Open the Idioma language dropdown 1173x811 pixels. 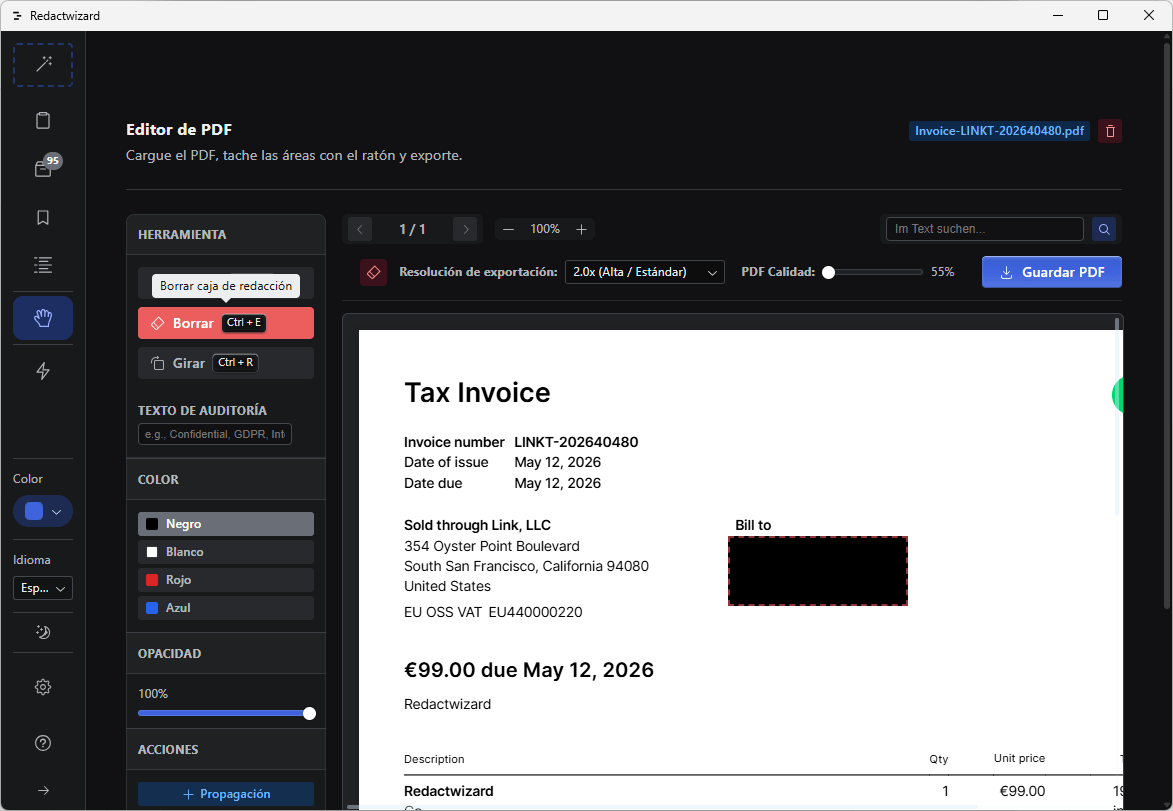point(43,588)
